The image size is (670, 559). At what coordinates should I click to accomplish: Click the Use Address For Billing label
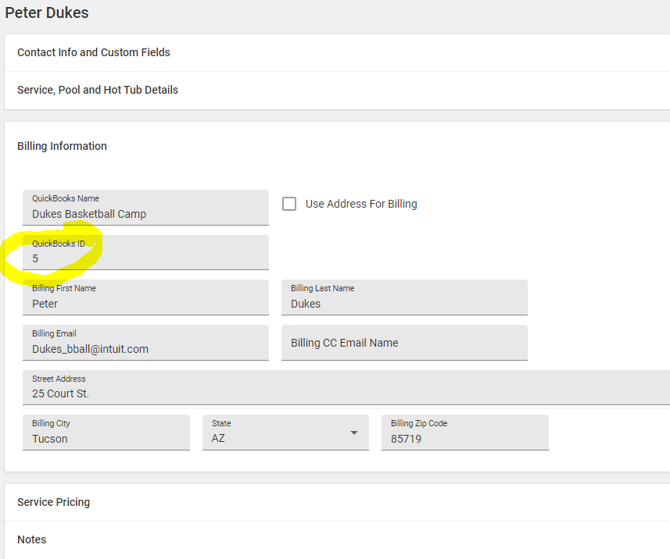361,204
